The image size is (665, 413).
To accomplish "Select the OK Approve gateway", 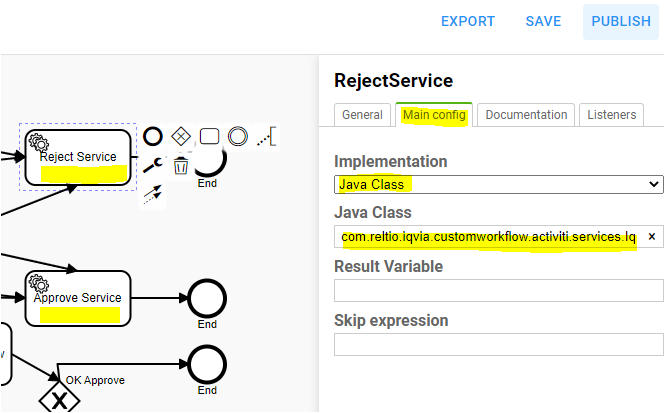I will 58,399.
